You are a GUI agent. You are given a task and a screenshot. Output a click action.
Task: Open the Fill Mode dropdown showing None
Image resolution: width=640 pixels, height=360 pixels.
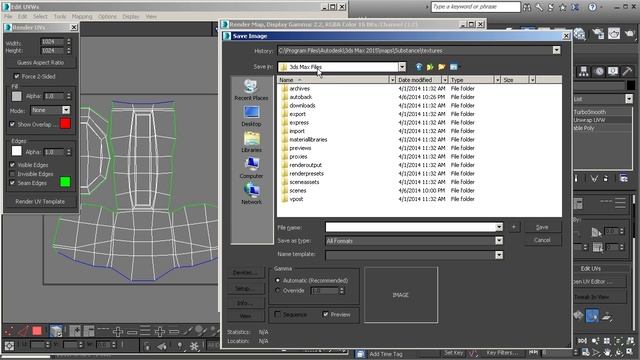point(66,110)
